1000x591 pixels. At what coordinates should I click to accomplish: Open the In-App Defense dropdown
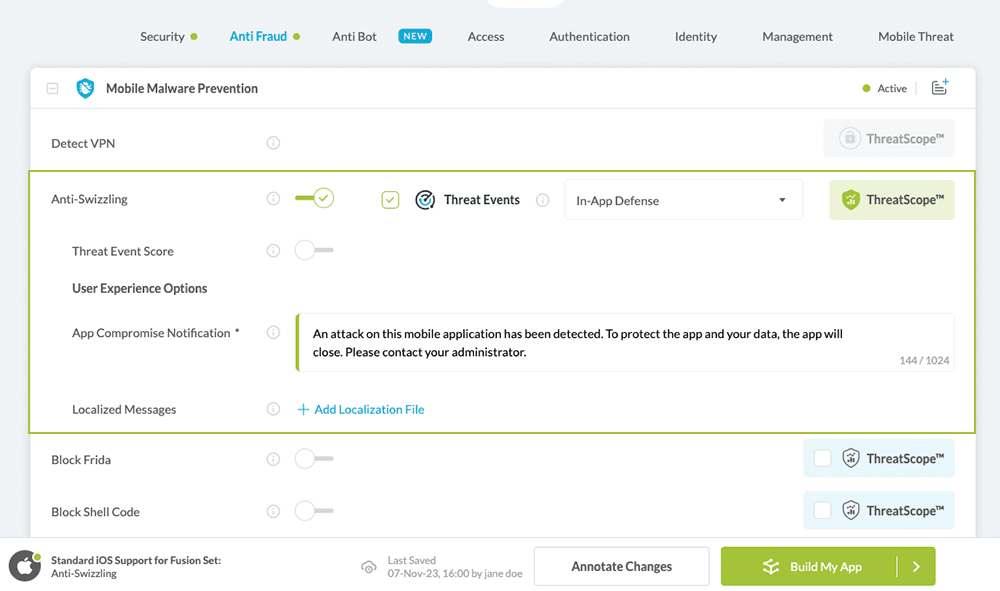point(683,200)
